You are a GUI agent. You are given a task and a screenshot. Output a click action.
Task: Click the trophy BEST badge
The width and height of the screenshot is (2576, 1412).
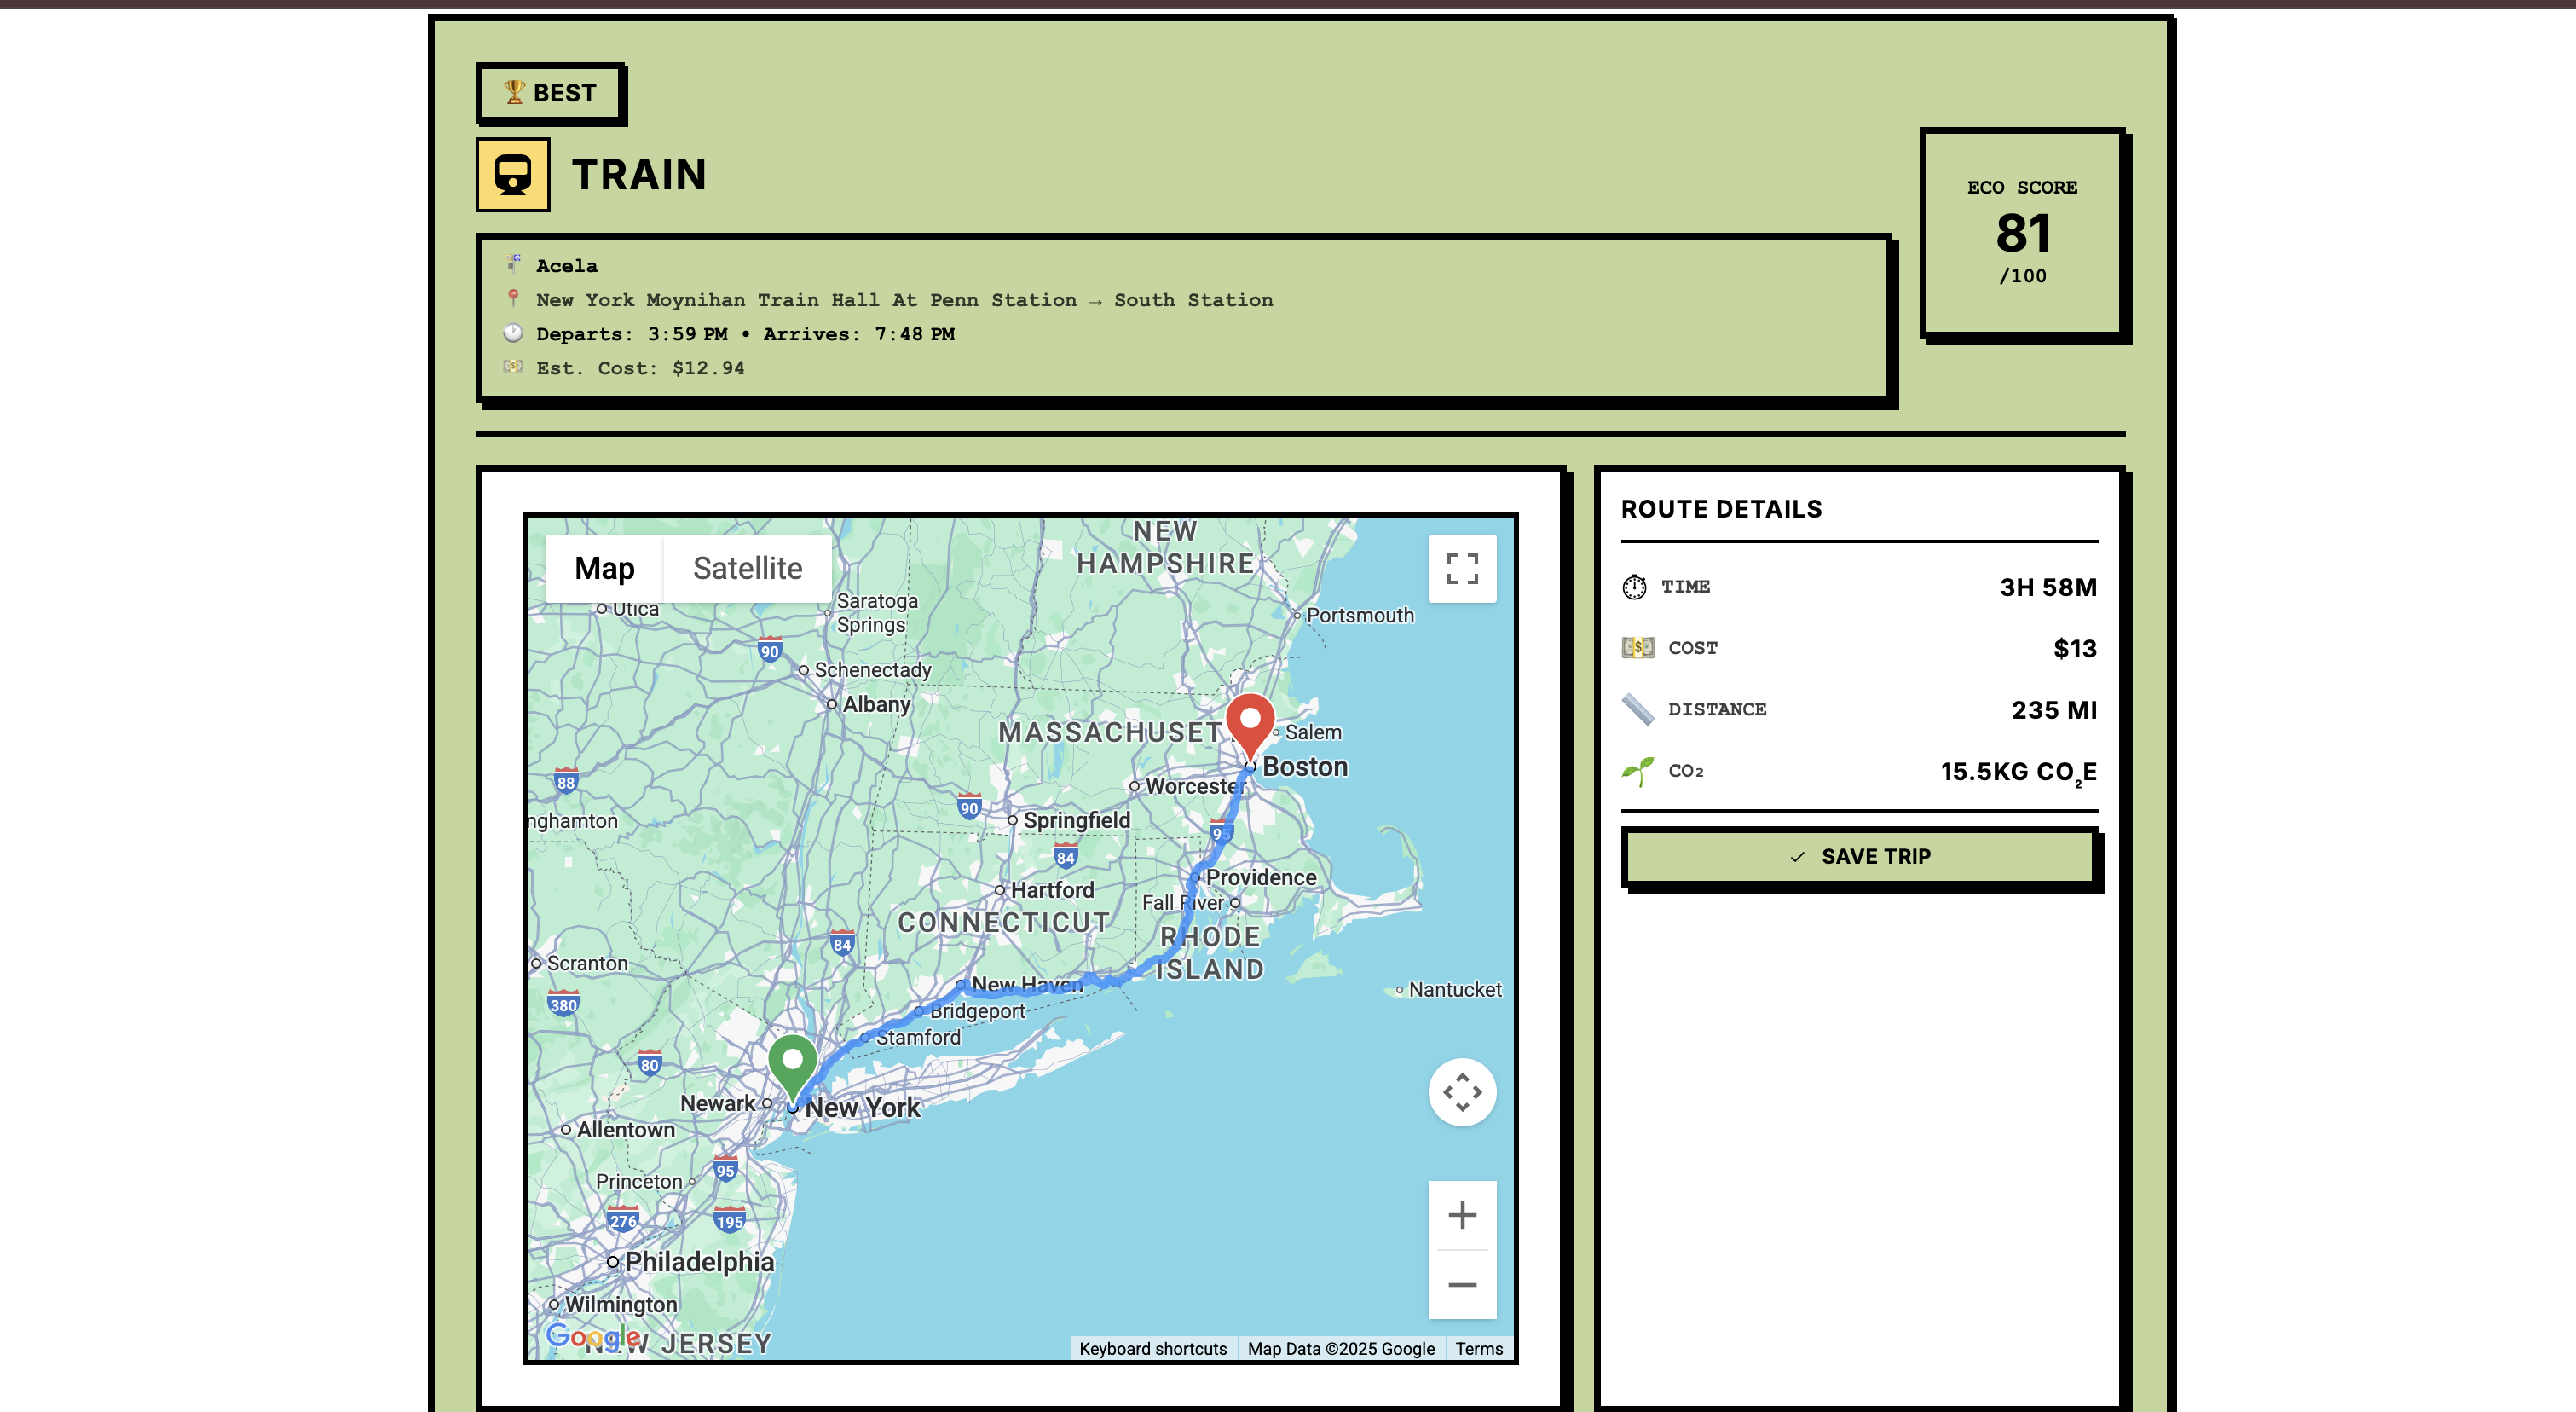point(550,93)
